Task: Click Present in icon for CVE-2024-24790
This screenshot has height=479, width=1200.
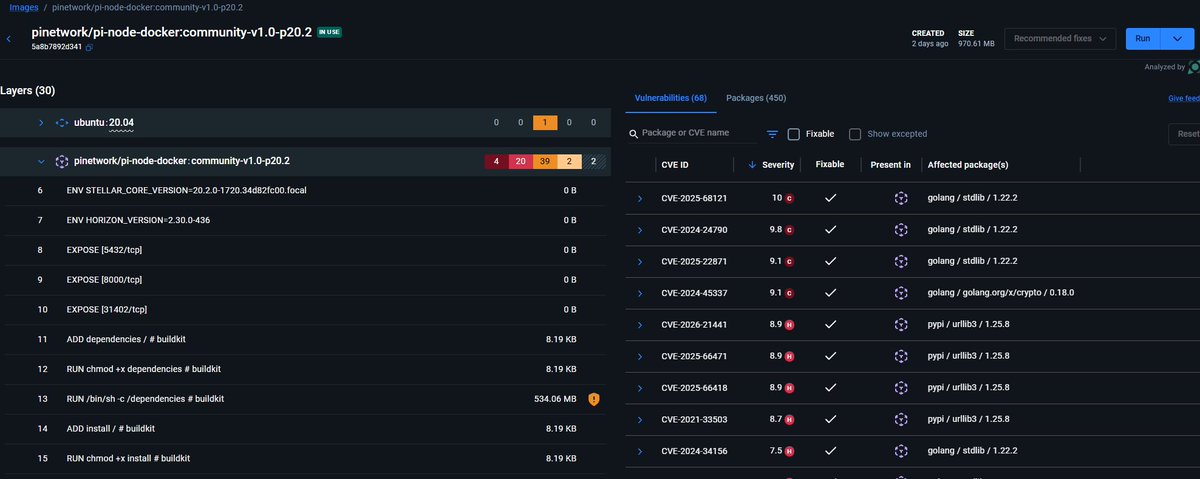Action: coord(900,230)
